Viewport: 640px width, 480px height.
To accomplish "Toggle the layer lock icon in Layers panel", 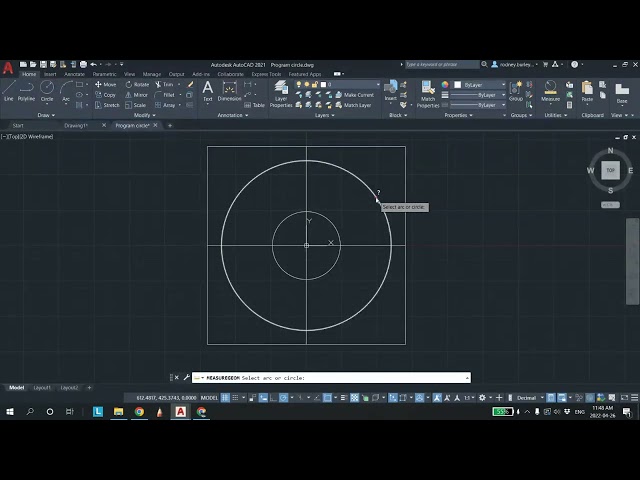I will pos(315,84).
